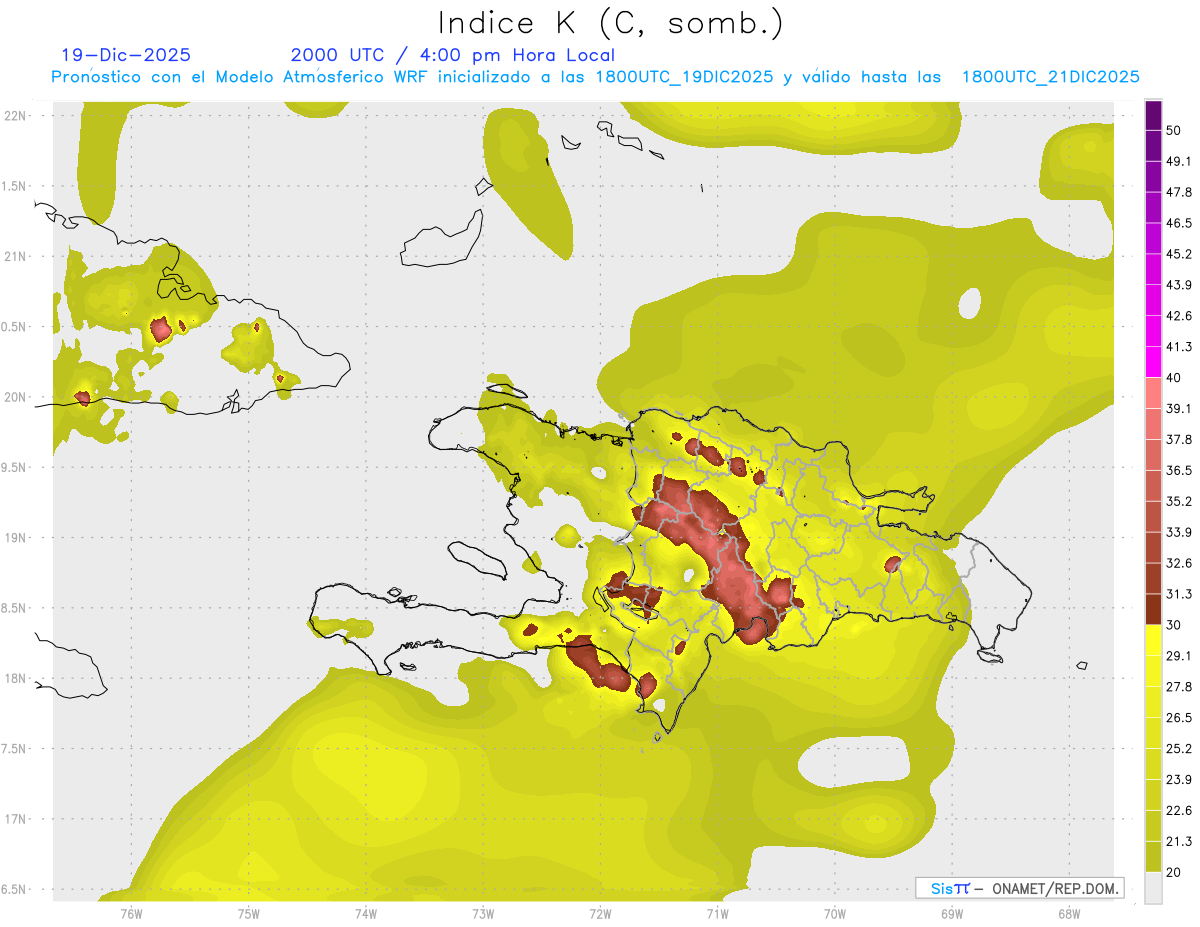Click the "31.3" color scale label
This screenshot has height=927, width=1200.
tap(1178, 594)
